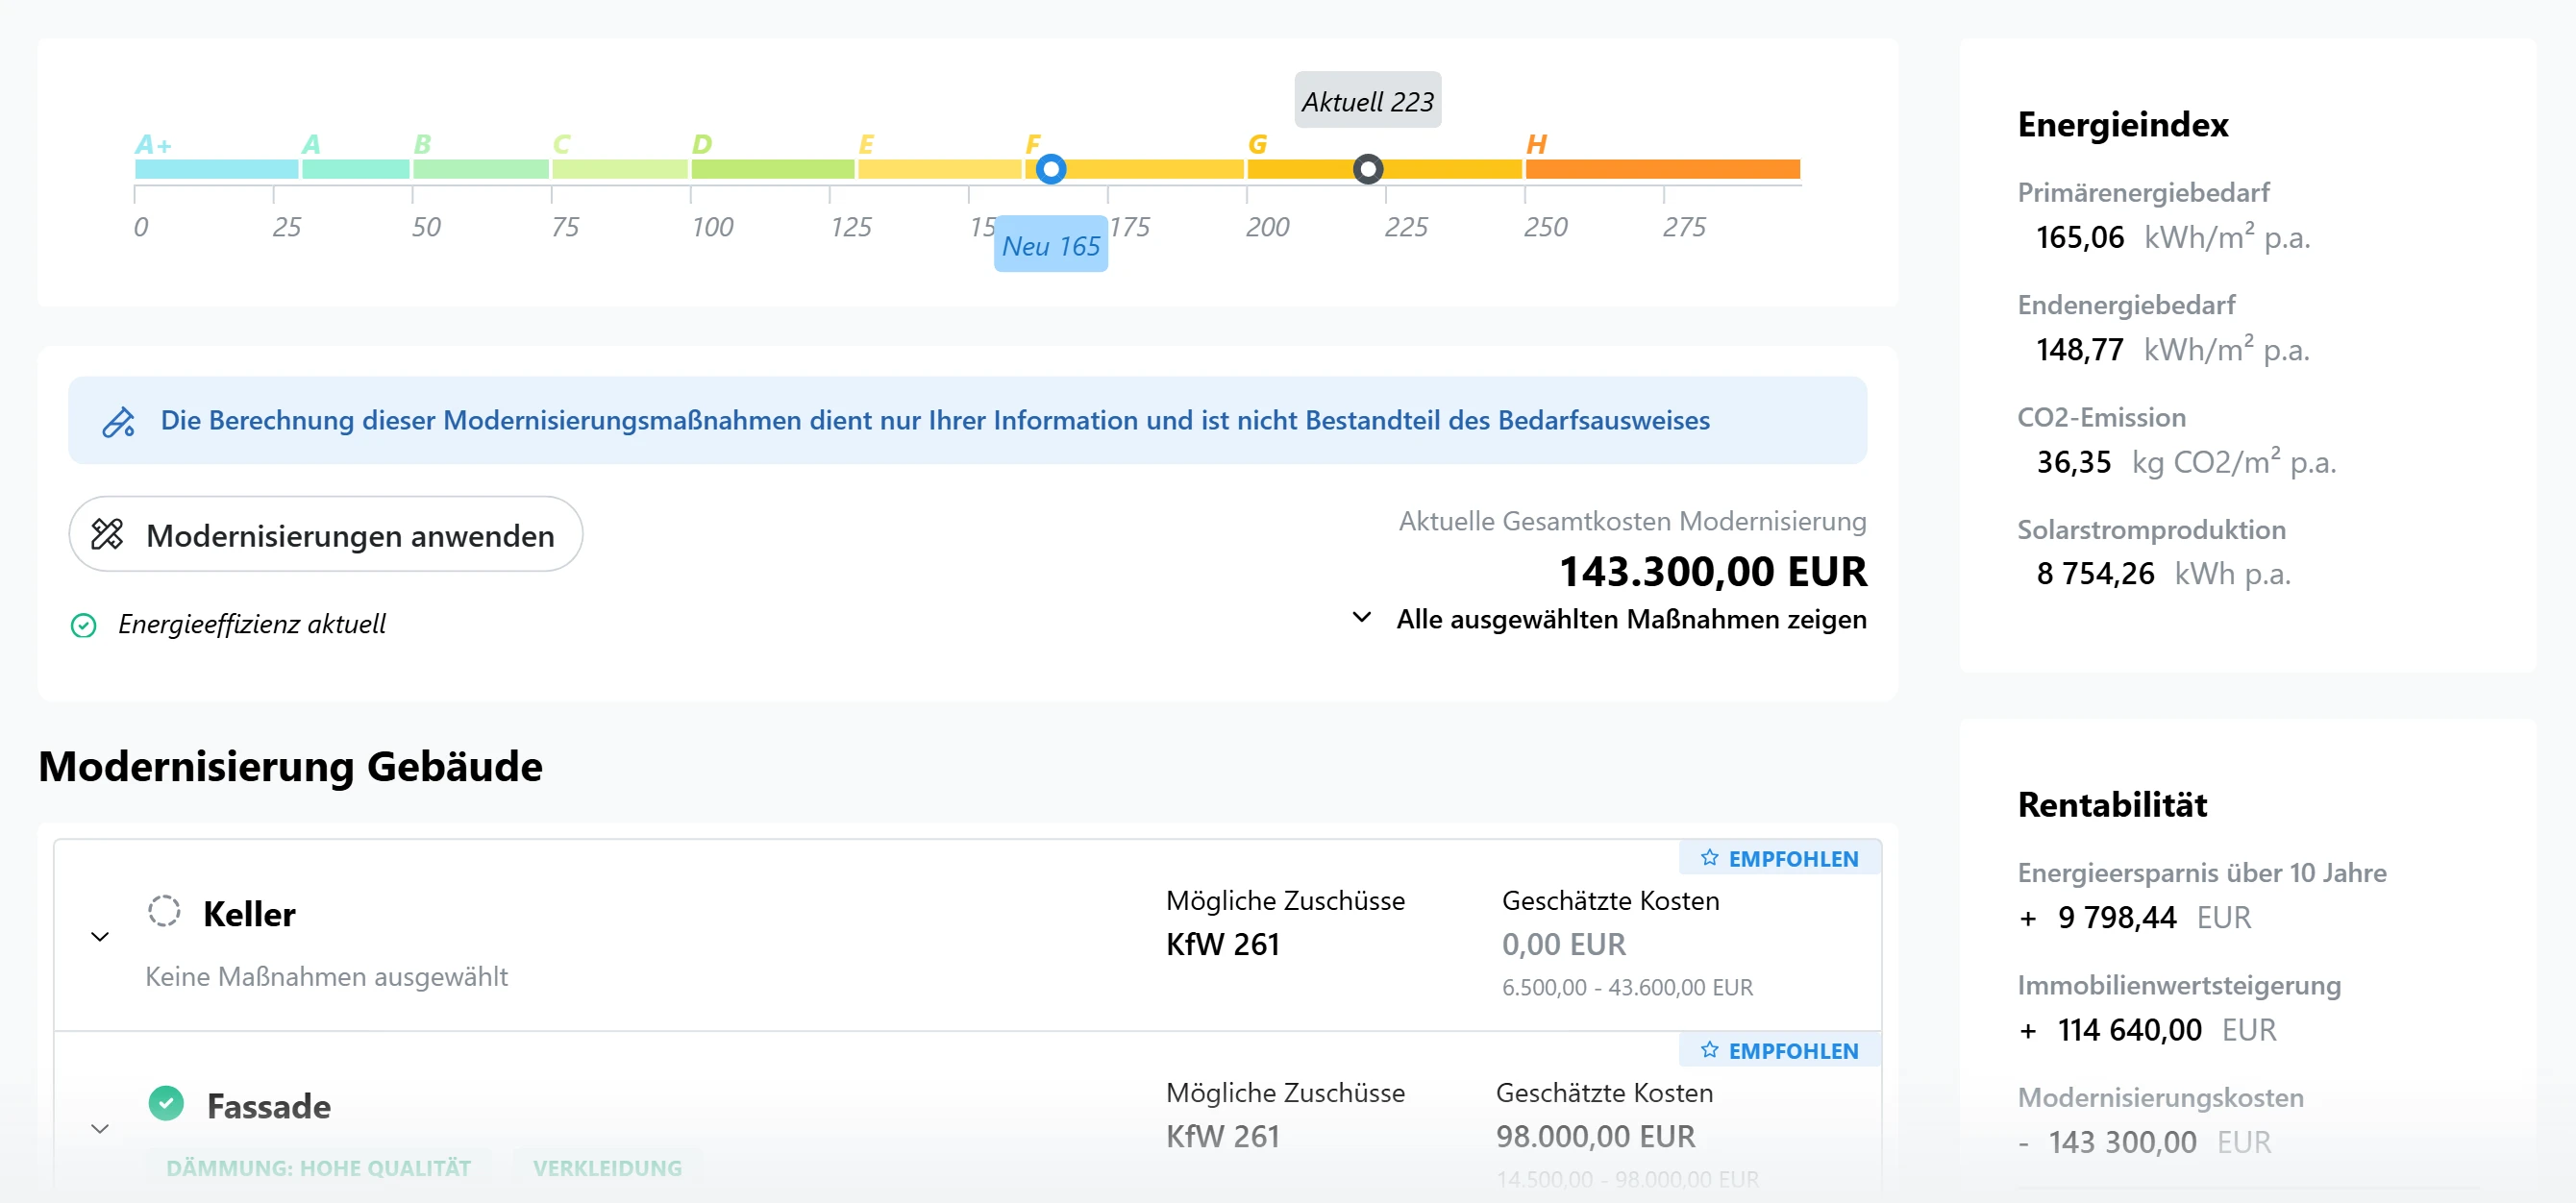Click the Endenergiebedarf value 148,77

click(2079, 349)
